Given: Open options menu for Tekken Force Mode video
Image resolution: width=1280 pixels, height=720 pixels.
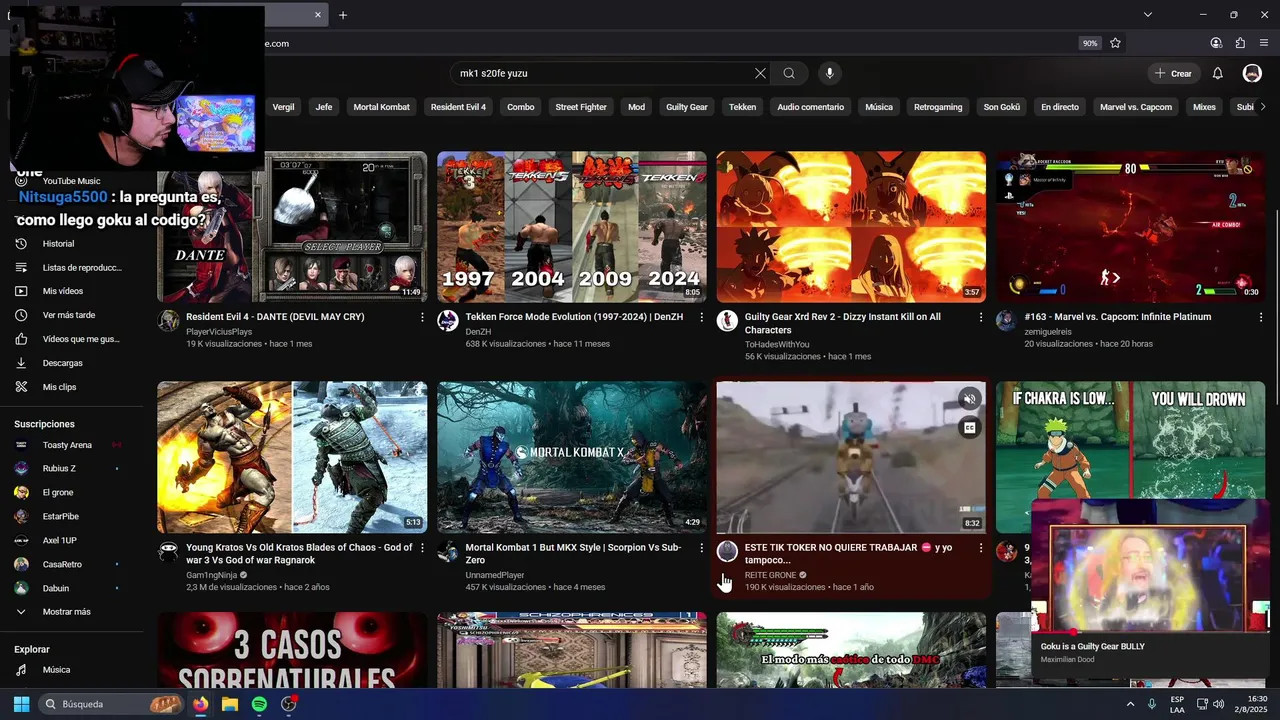Looking at the screenshot, I should tap(701, 317).
